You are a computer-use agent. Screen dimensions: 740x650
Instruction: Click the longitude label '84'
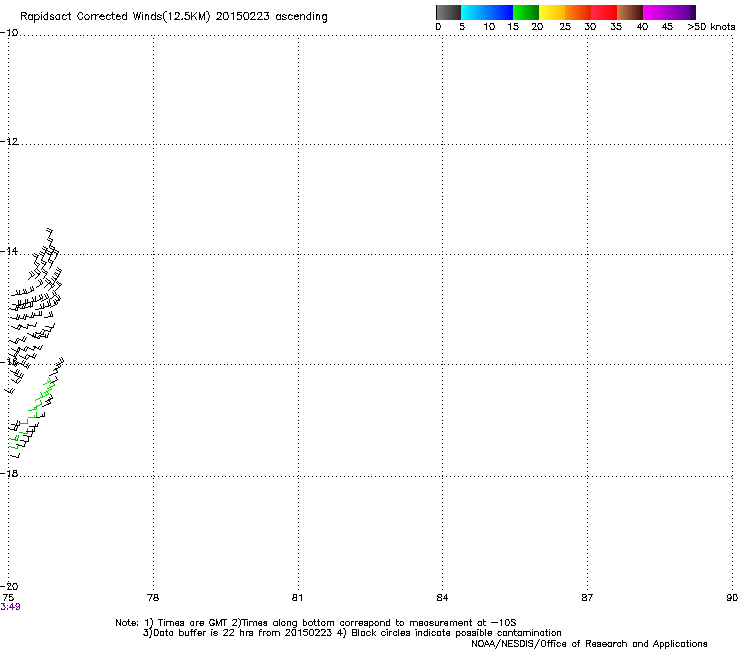[x=442, y=598]
